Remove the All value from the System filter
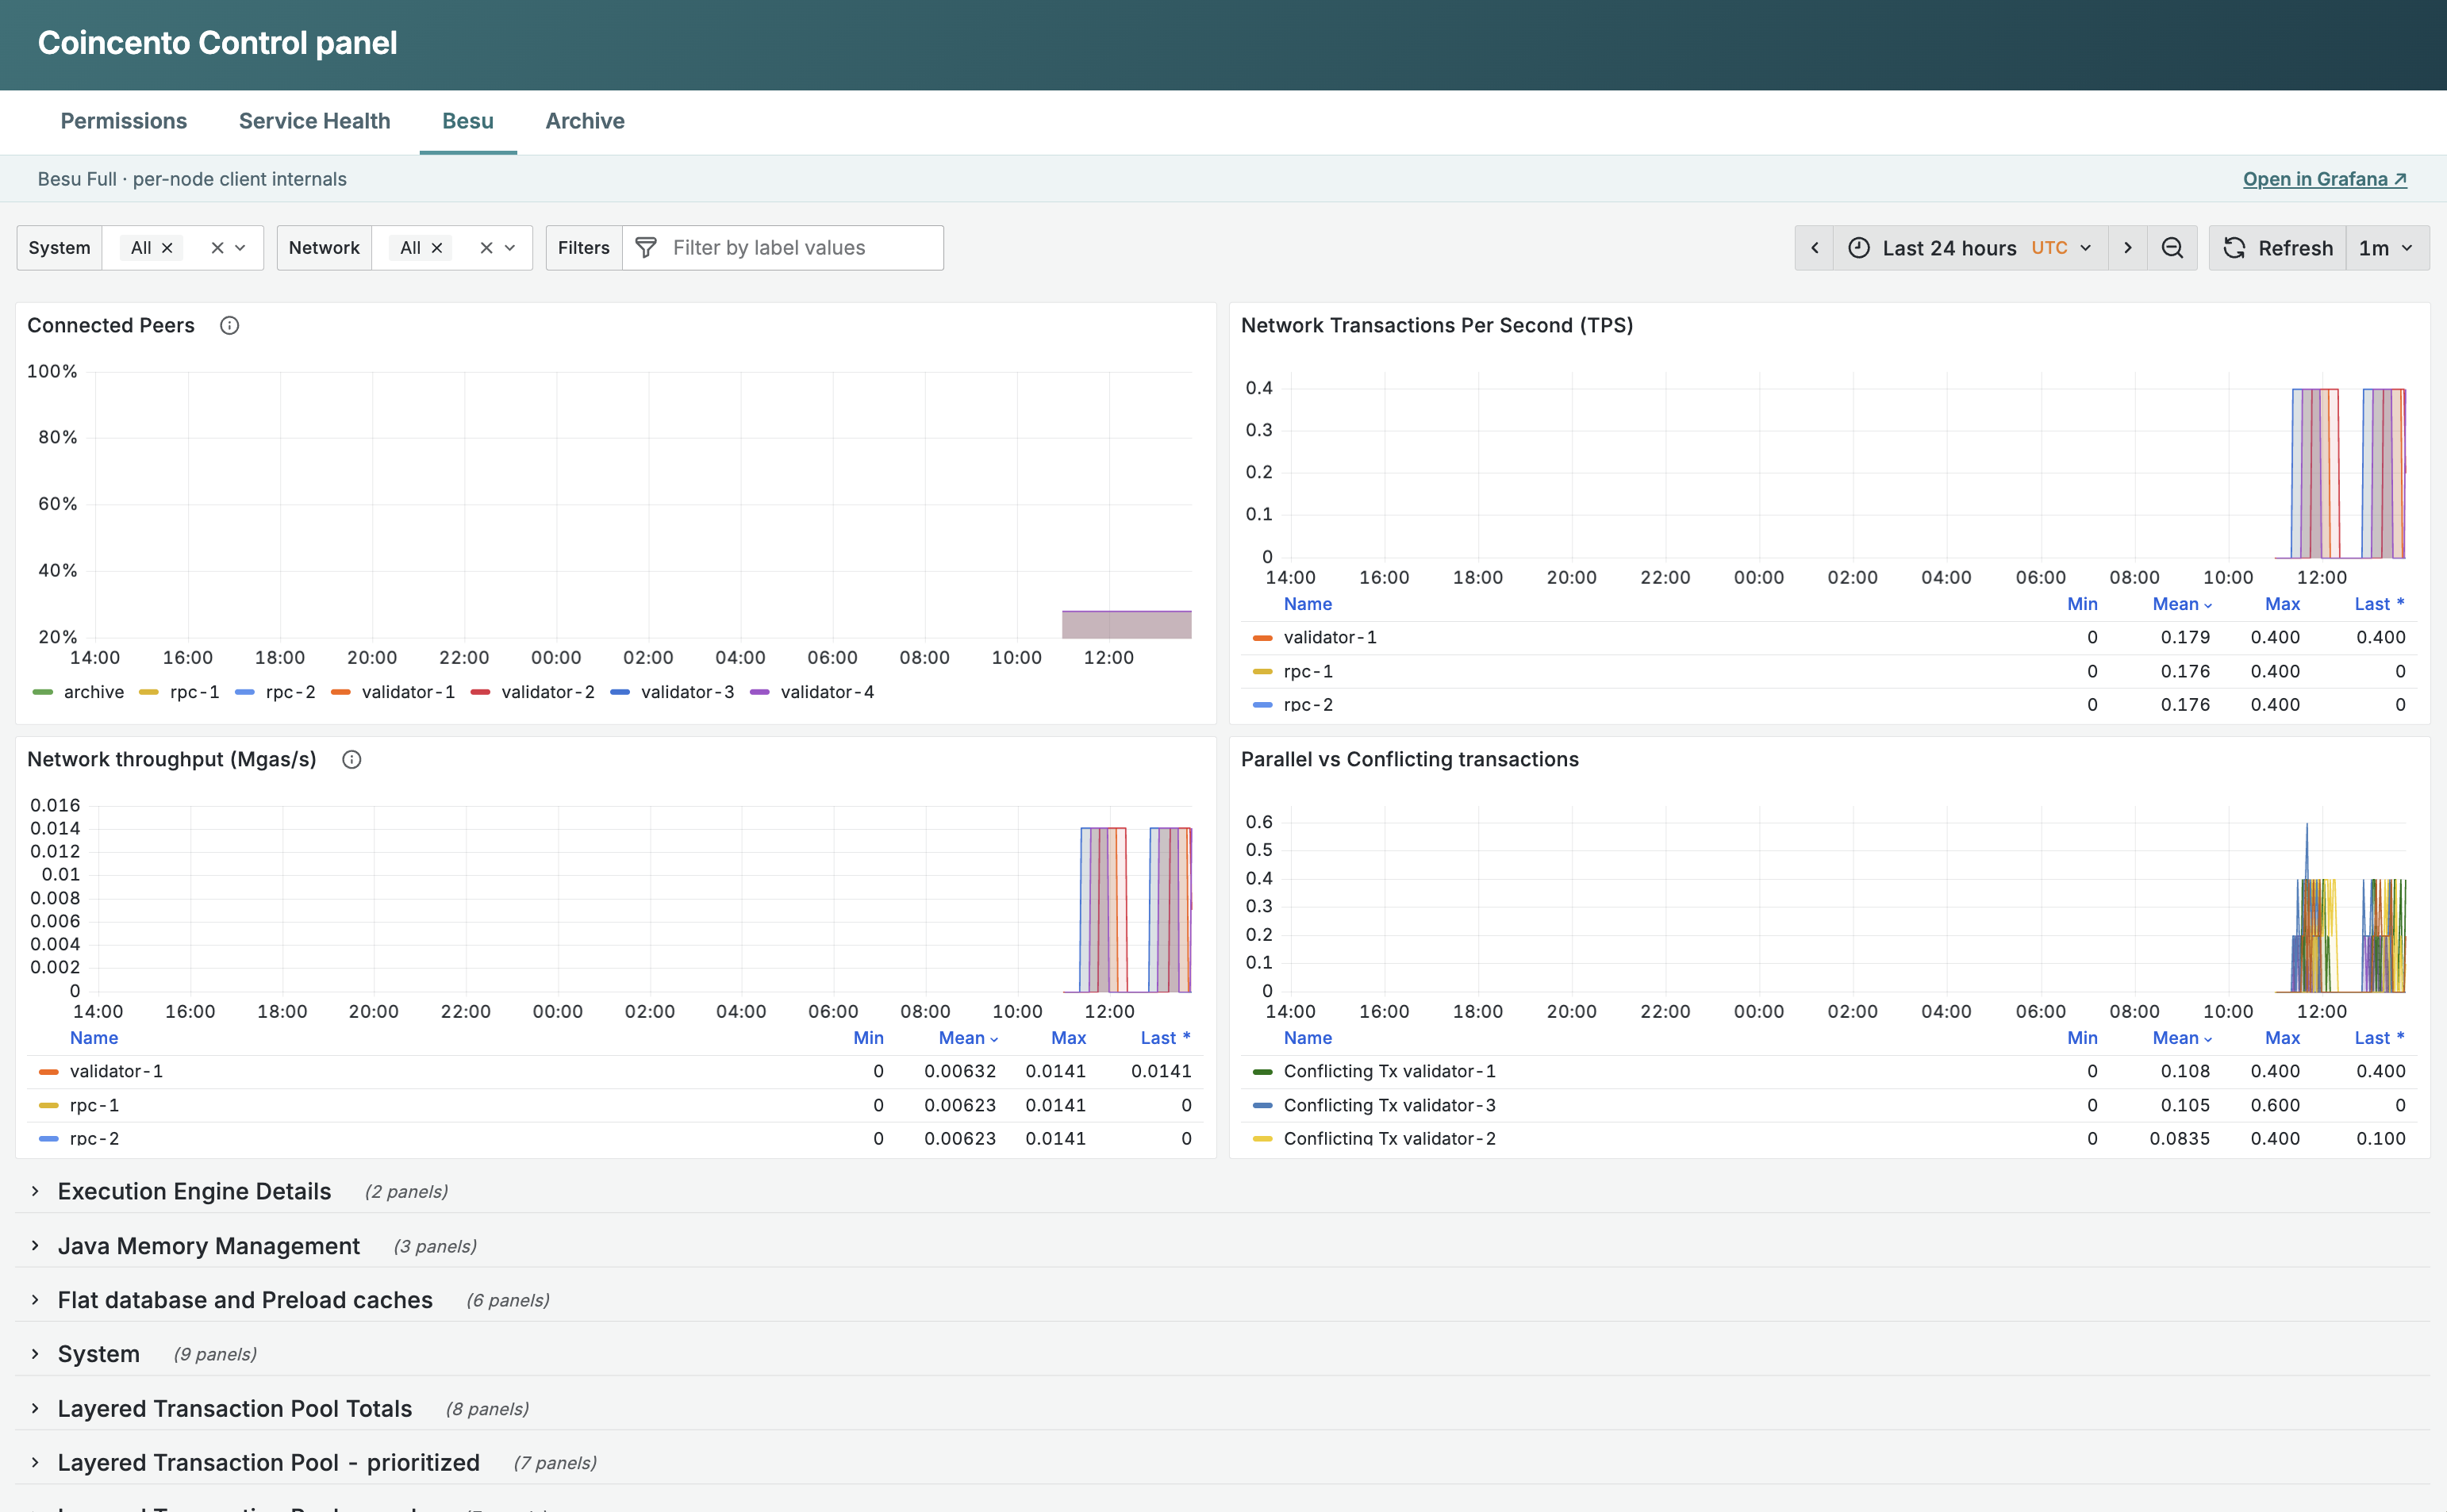Viewport: 2447px width, 1512px height. click(167, 248)
